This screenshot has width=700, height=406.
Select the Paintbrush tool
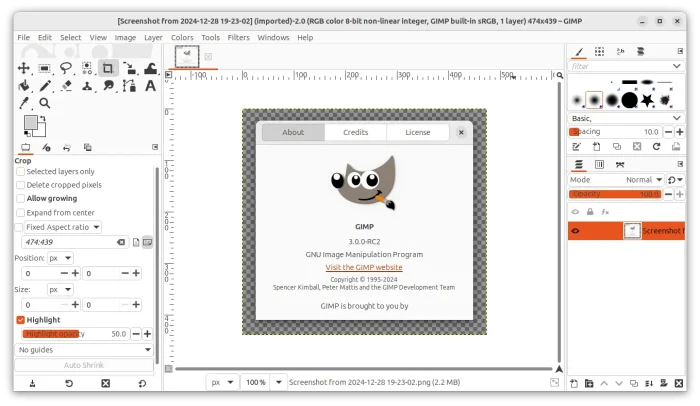point(44,86)
